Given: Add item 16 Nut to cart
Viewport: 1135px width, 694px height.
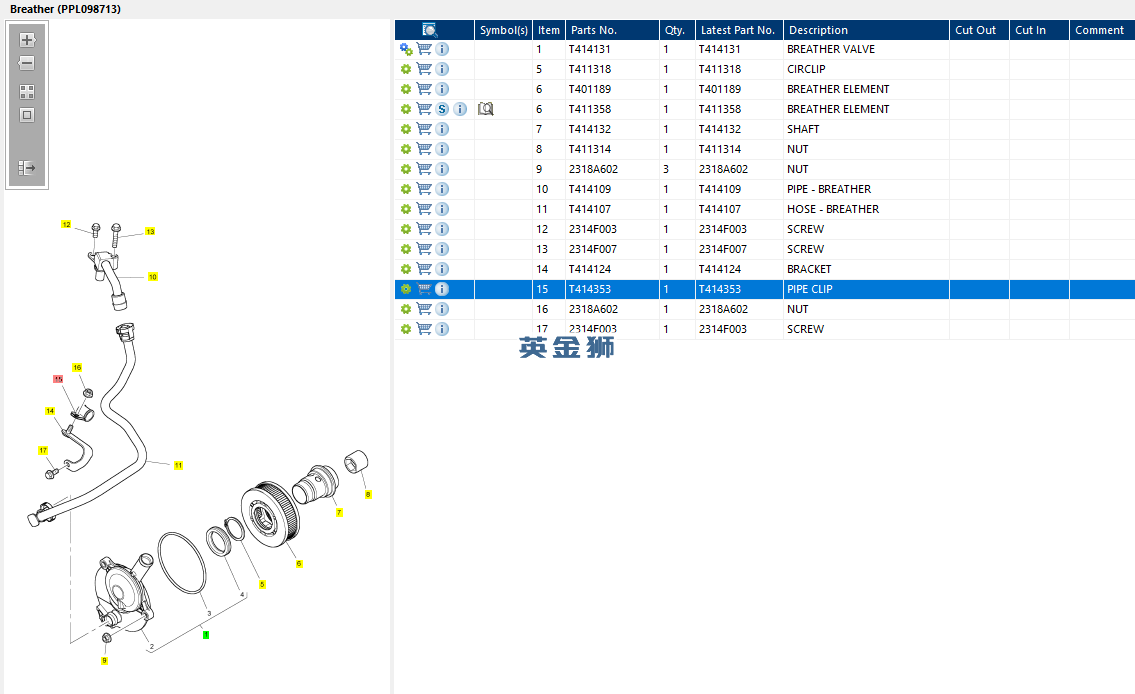Looking at the screenshot, I should point(424,309).
